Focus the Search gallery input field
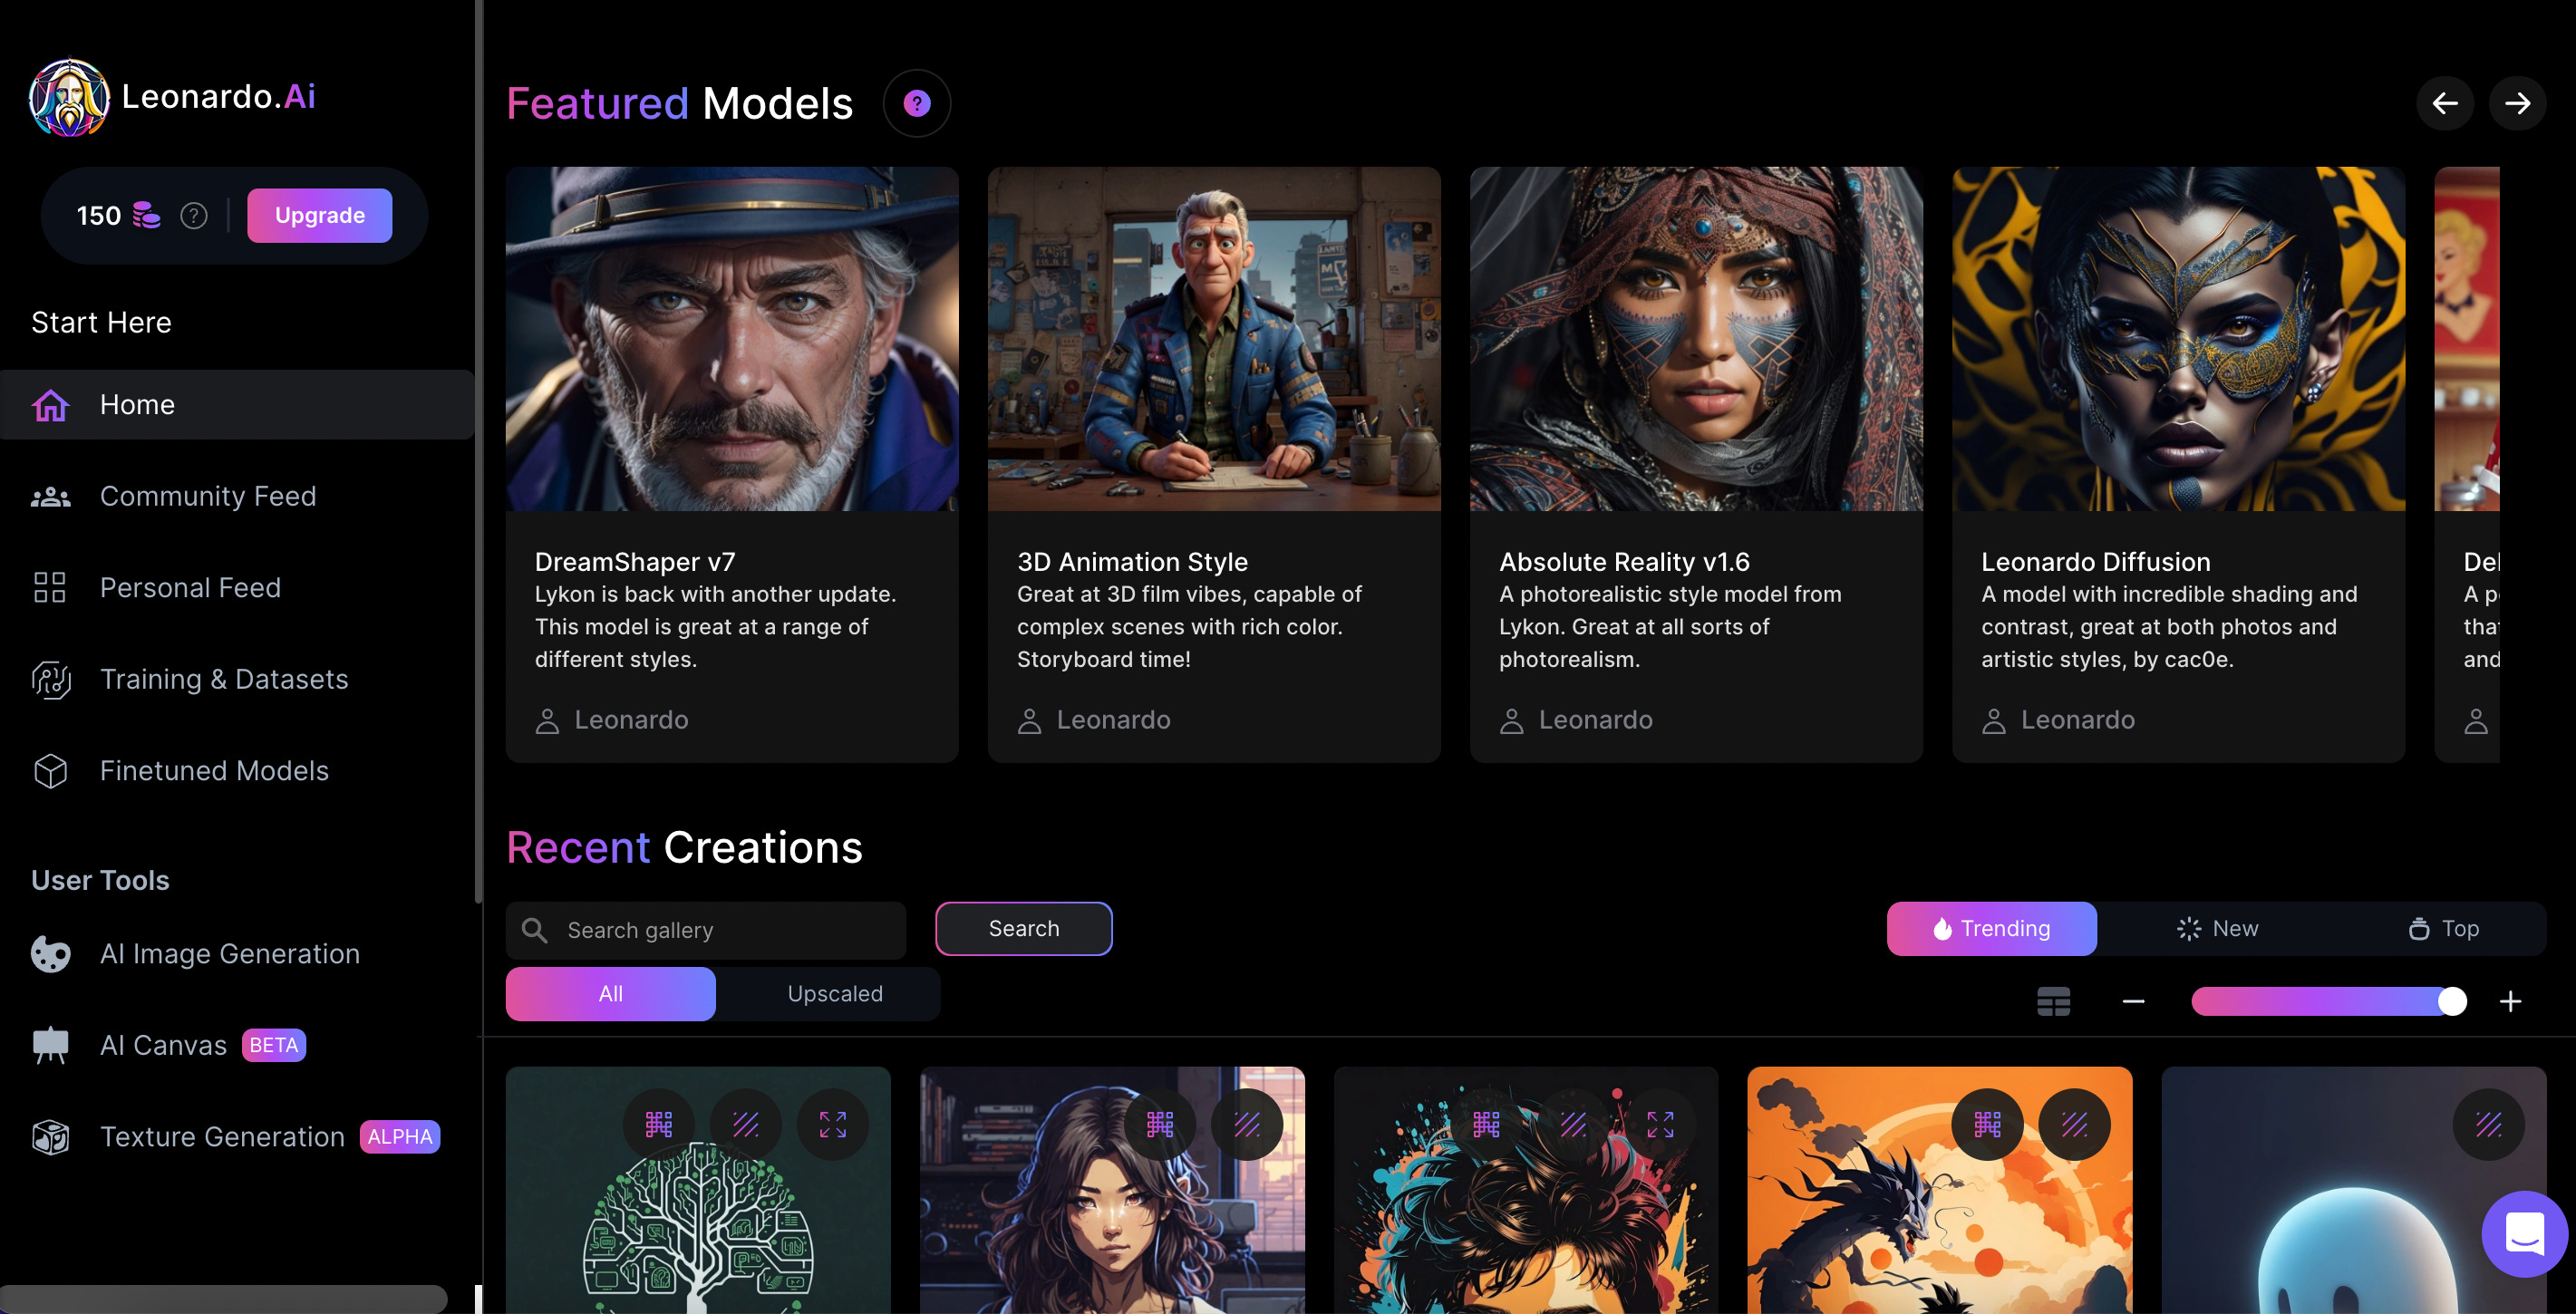This screenshot has height=1314, width=2576. [706, 930]
